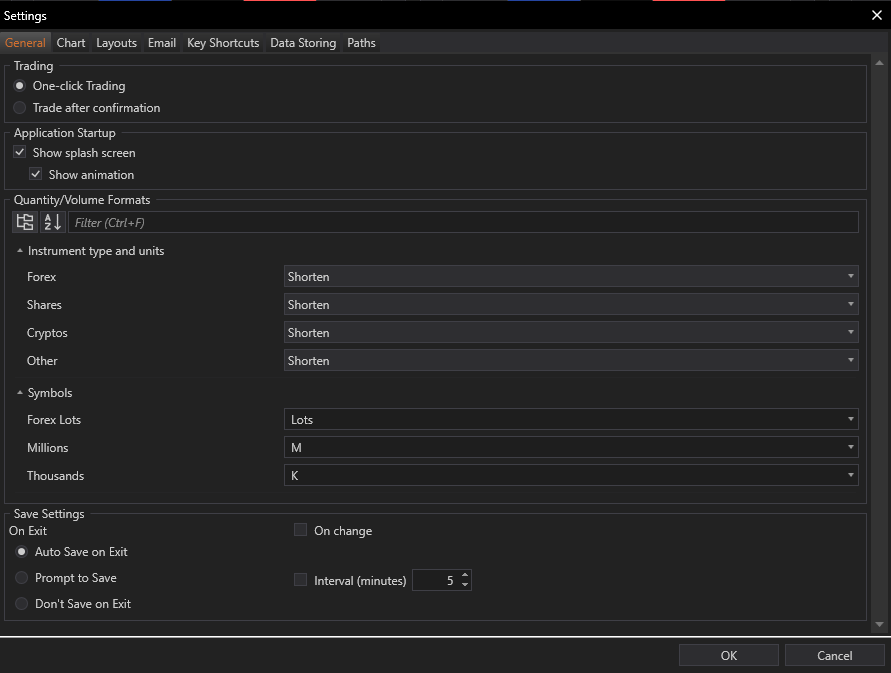The height and width of the screenshot is (673, 891).
Task: Switch to the Chart tab
Action: (x=71, y=43)
